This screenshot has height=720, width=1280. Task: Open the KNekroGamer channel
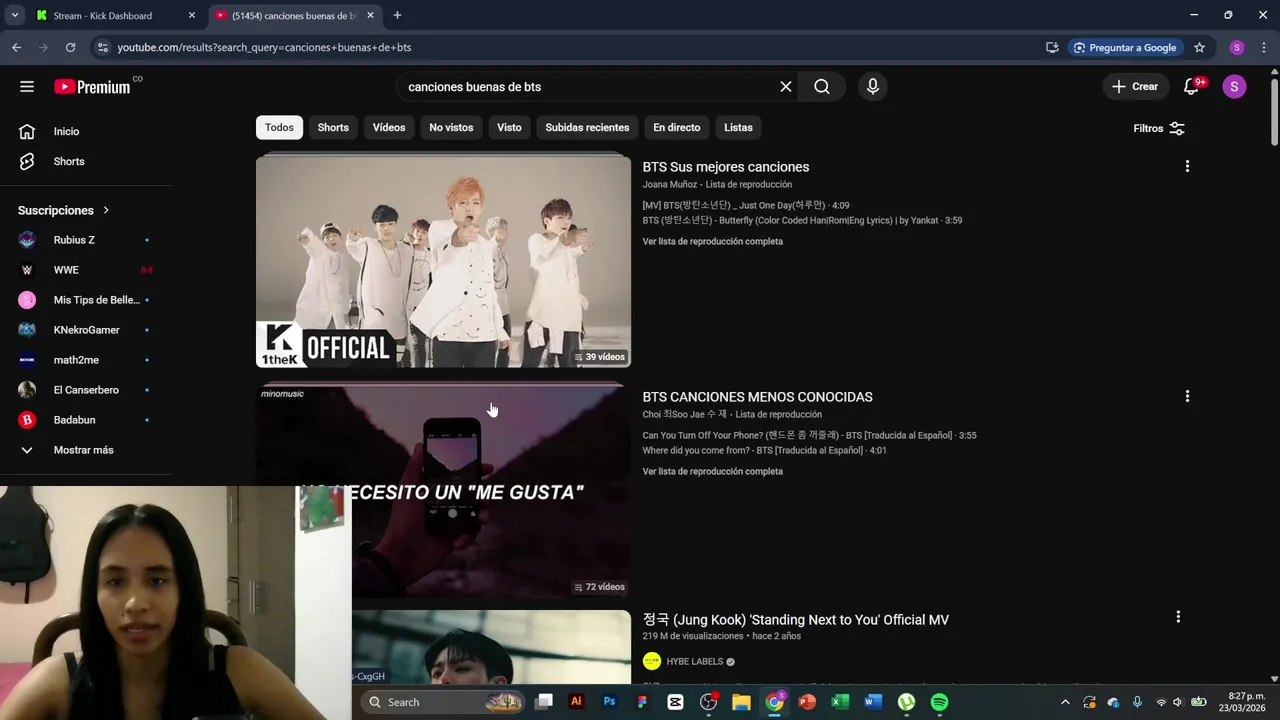click(86, 330)
